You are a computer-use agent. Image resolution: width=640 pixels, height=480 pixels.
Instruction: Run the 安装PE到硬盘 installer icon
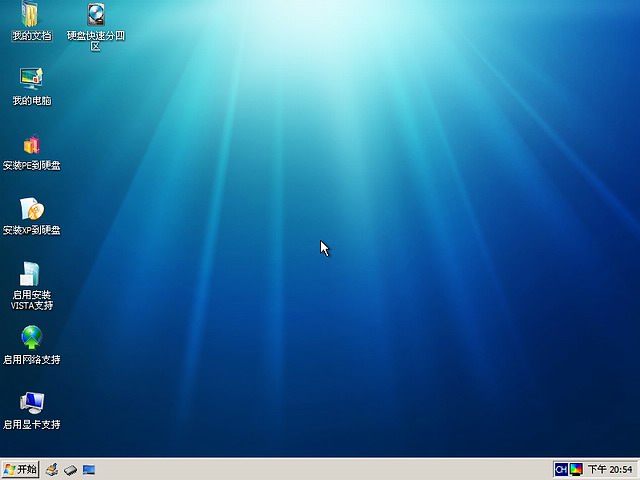pos(31,144)
